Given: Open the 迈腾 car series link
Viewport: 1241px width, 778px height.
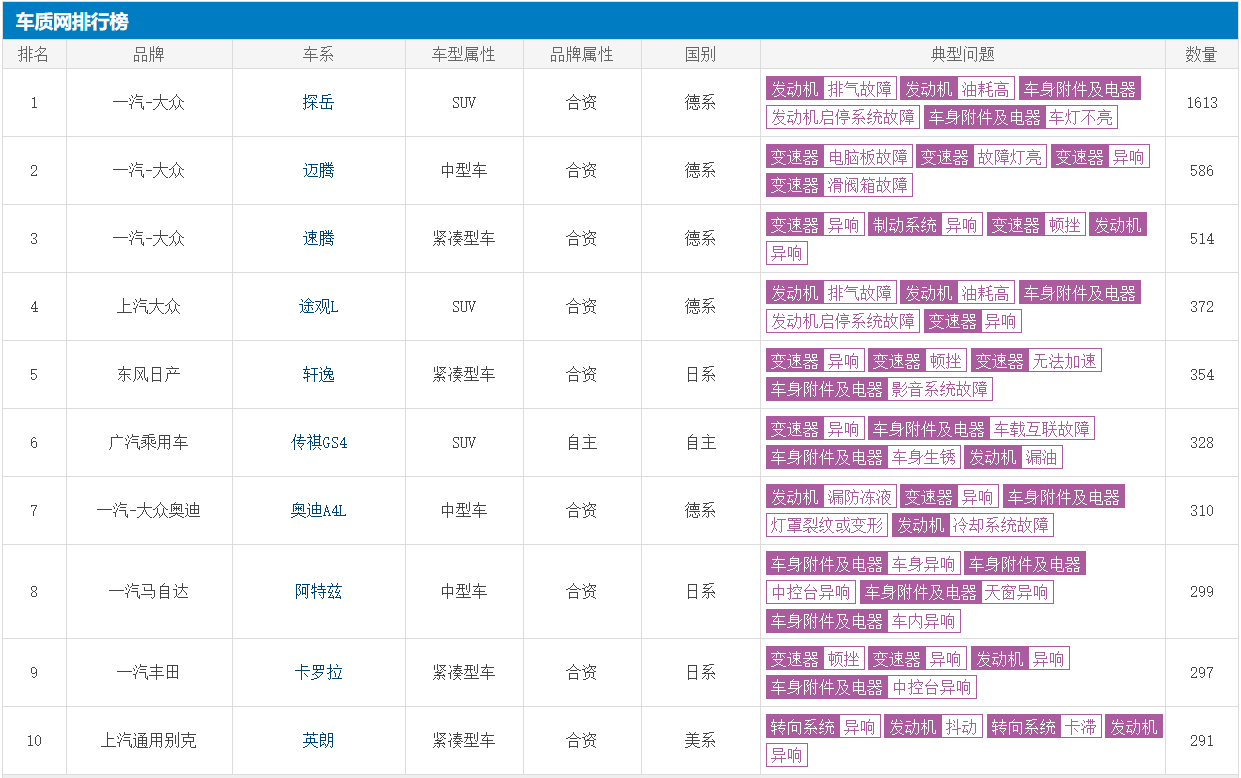Looking at the screenshot, I should (318, 170).
